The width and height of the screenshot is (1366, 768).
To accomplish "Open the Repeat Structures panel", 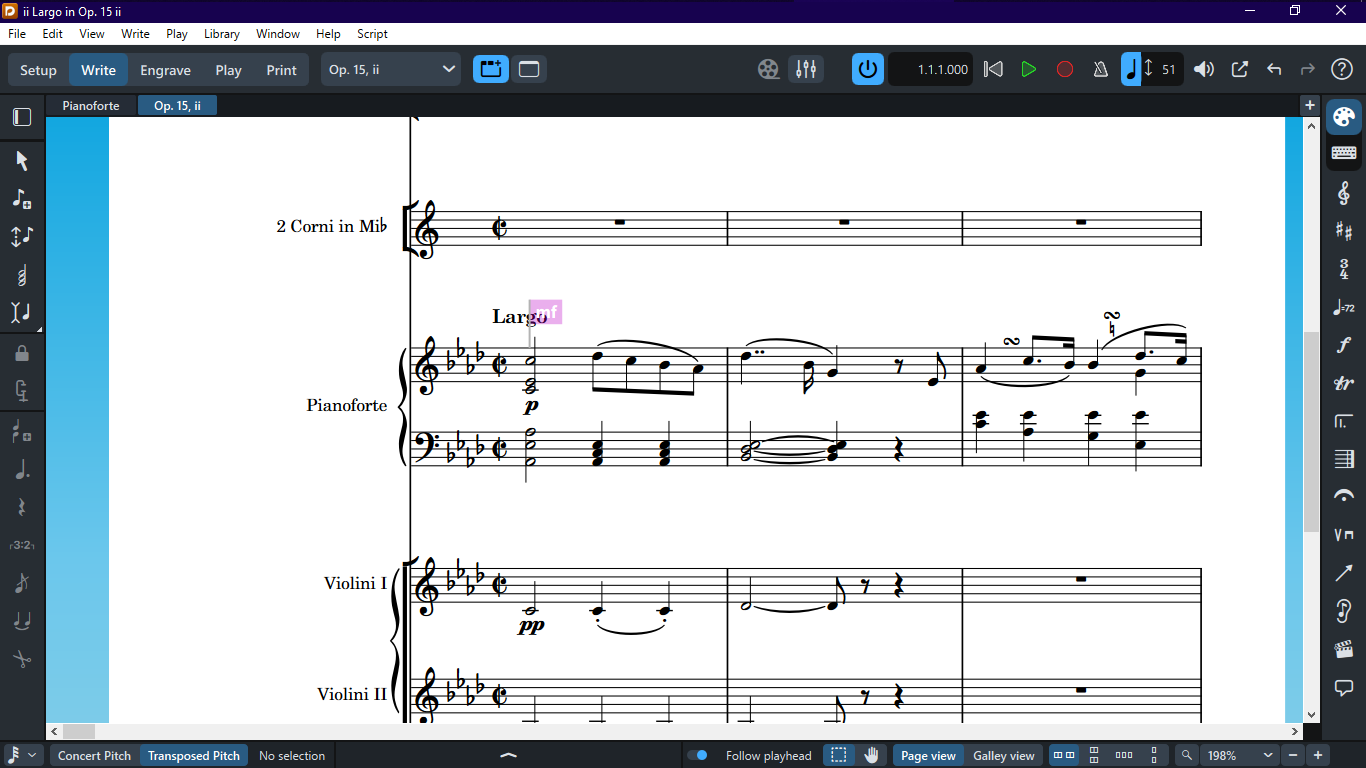I will 1344,421.
